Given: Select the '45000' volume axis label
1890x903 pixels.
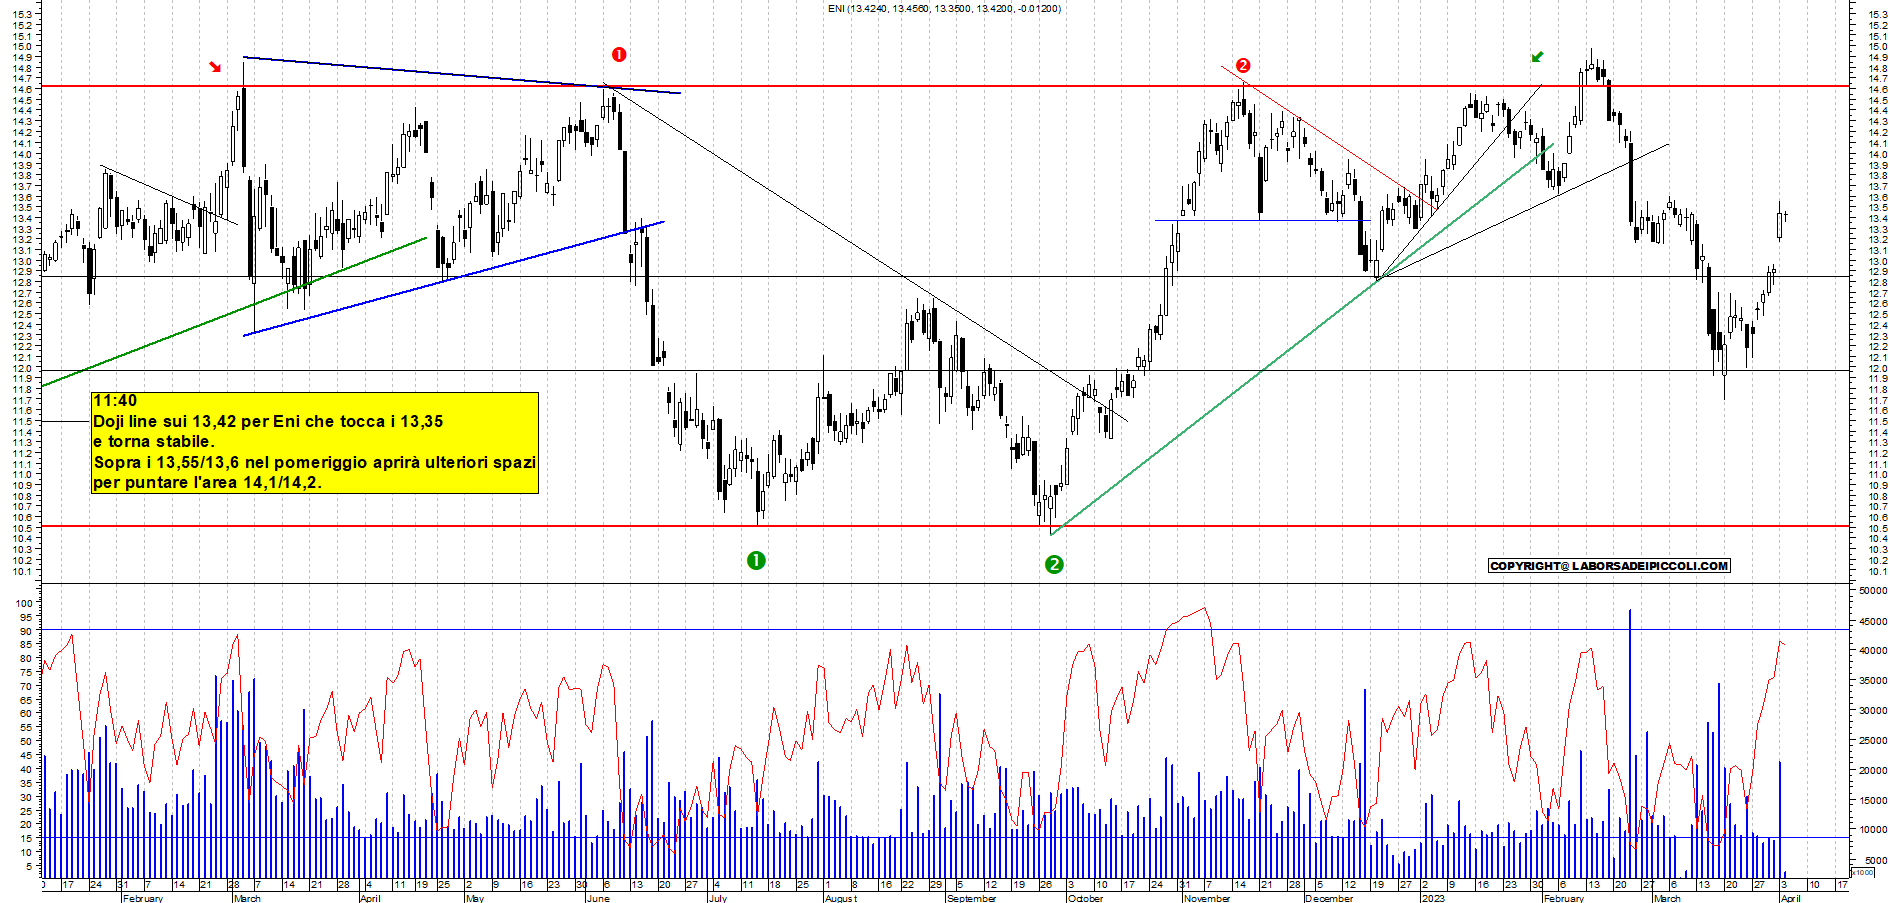Looking at the screenshot, I should coord(1873,621).
